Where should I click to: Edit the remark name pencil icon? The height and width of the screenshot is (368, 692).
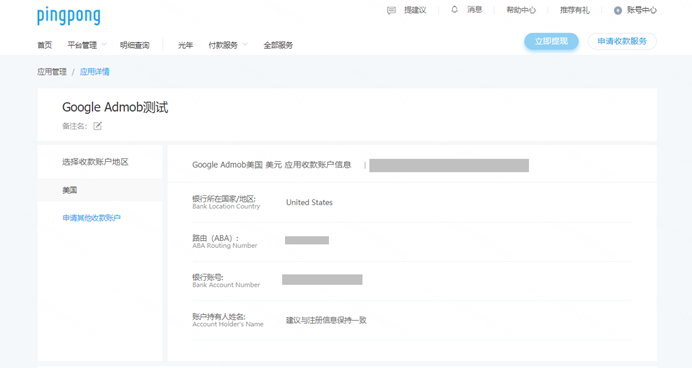click(x=98, y=126)
